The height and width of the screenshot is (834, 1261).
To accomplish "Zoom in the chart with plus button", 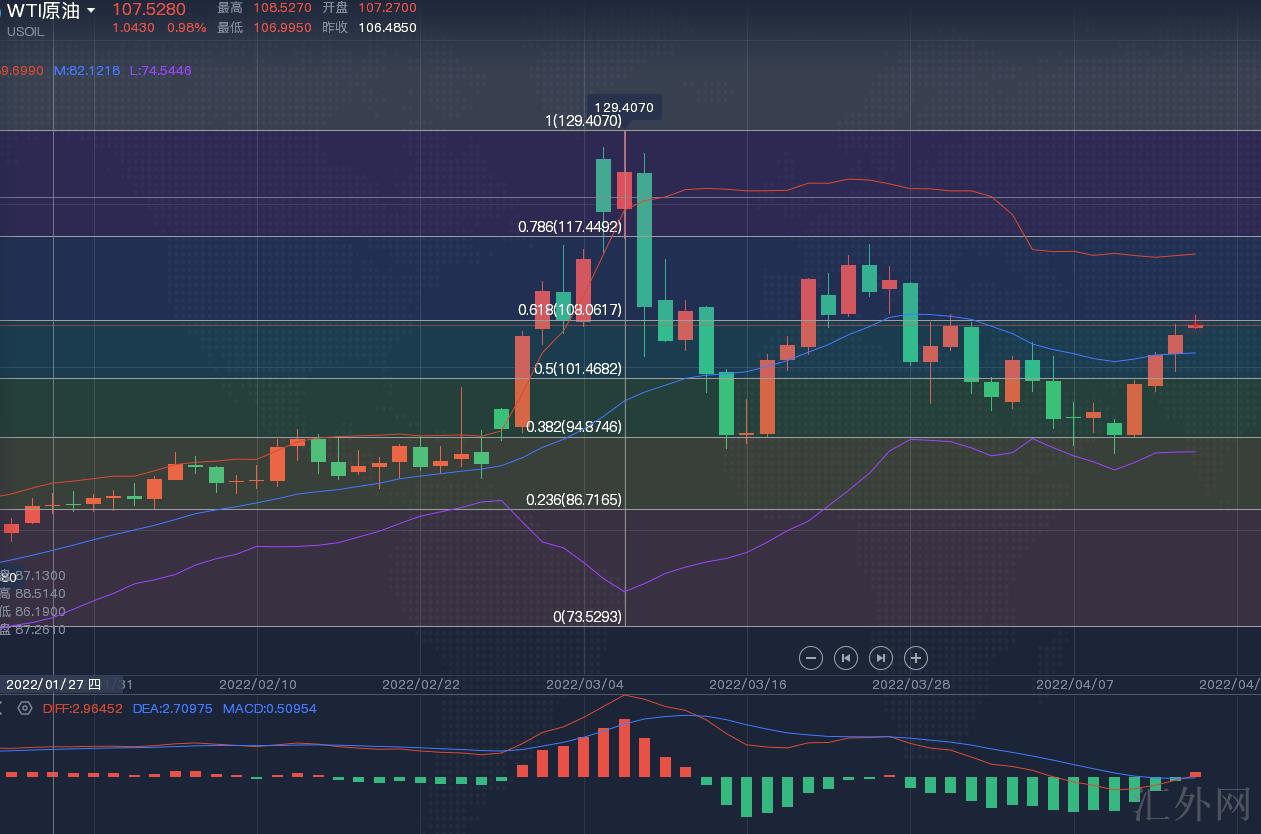I will [916, 657].
